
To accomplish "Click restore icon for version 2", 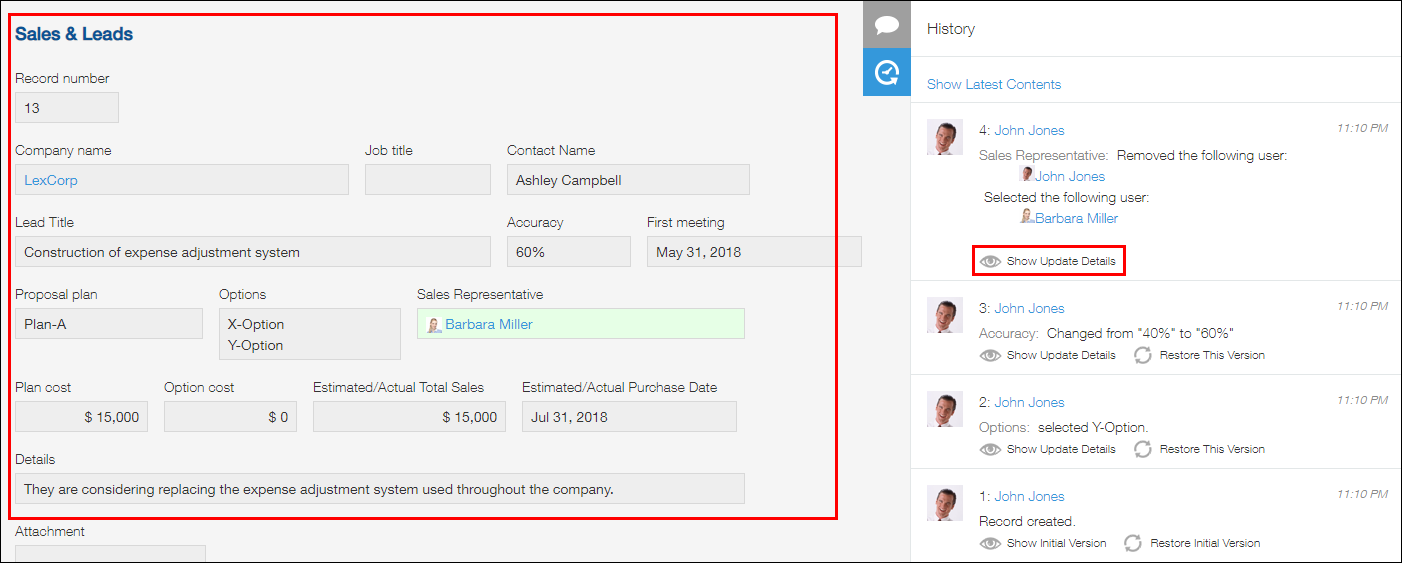I will (x=1143, y=449).
